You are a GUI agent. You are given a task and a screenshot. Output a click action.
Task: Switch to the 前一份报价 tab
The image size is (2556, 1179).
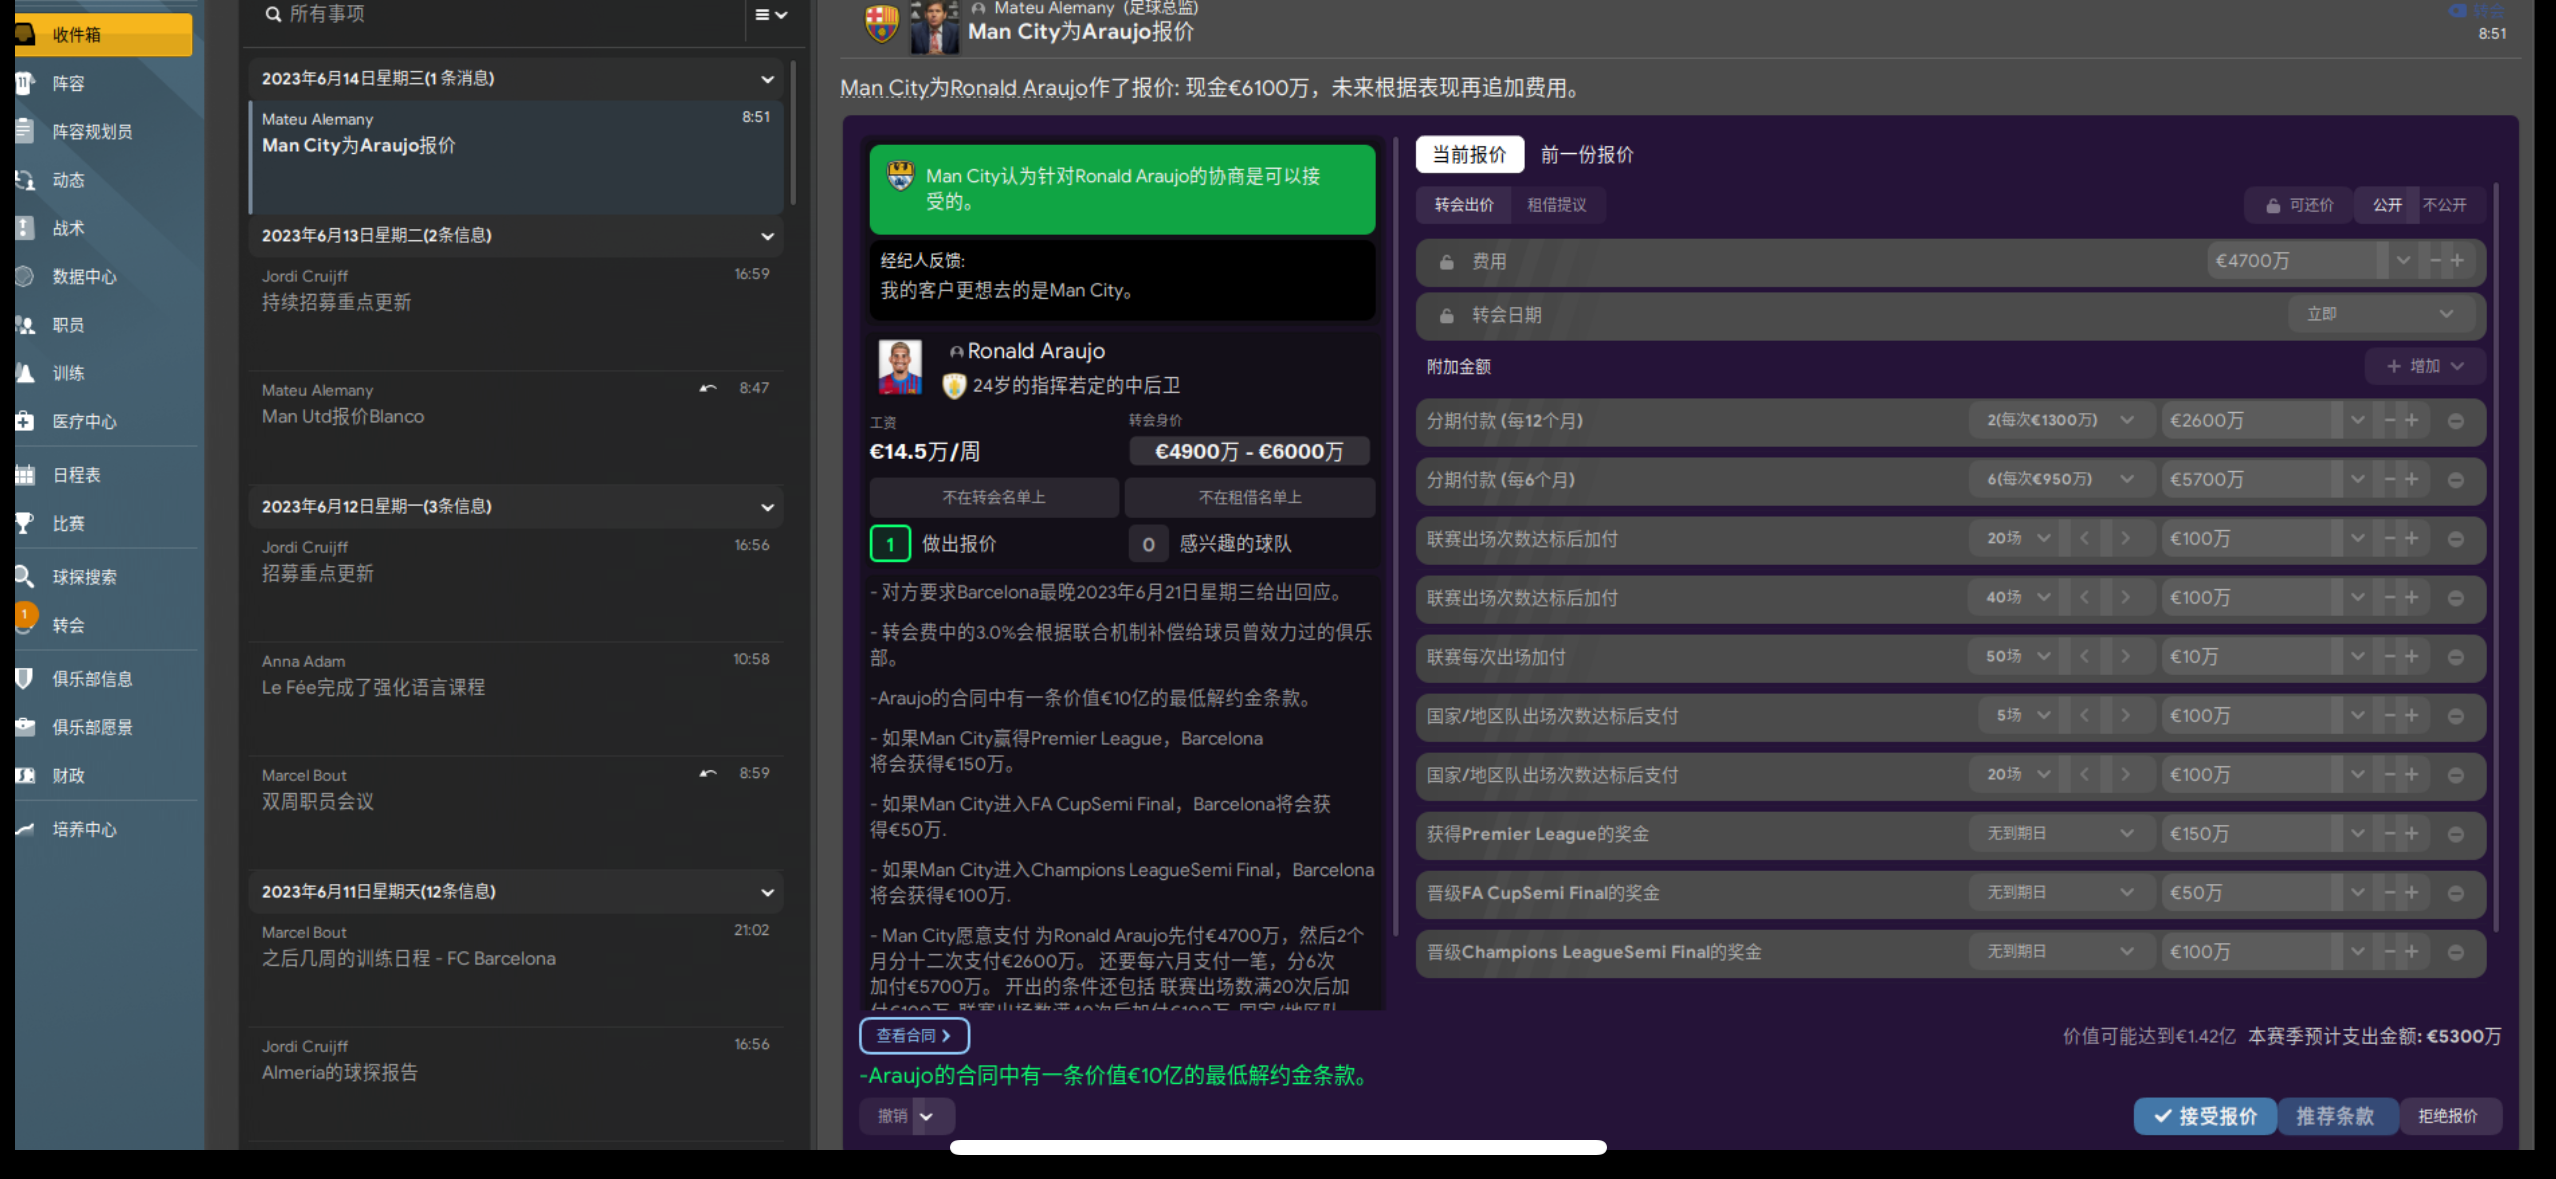coord(1586,154)
